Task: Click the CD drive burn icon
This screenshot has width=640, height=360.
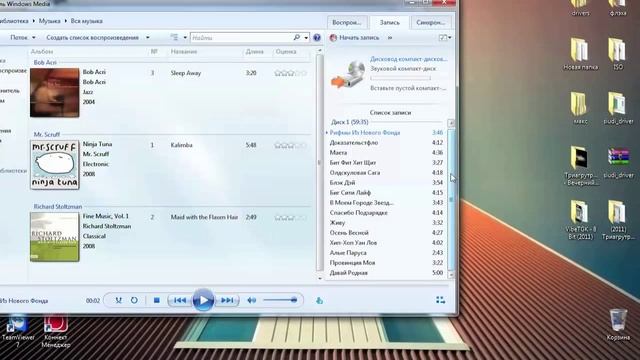Action: [x=348, y=74]
